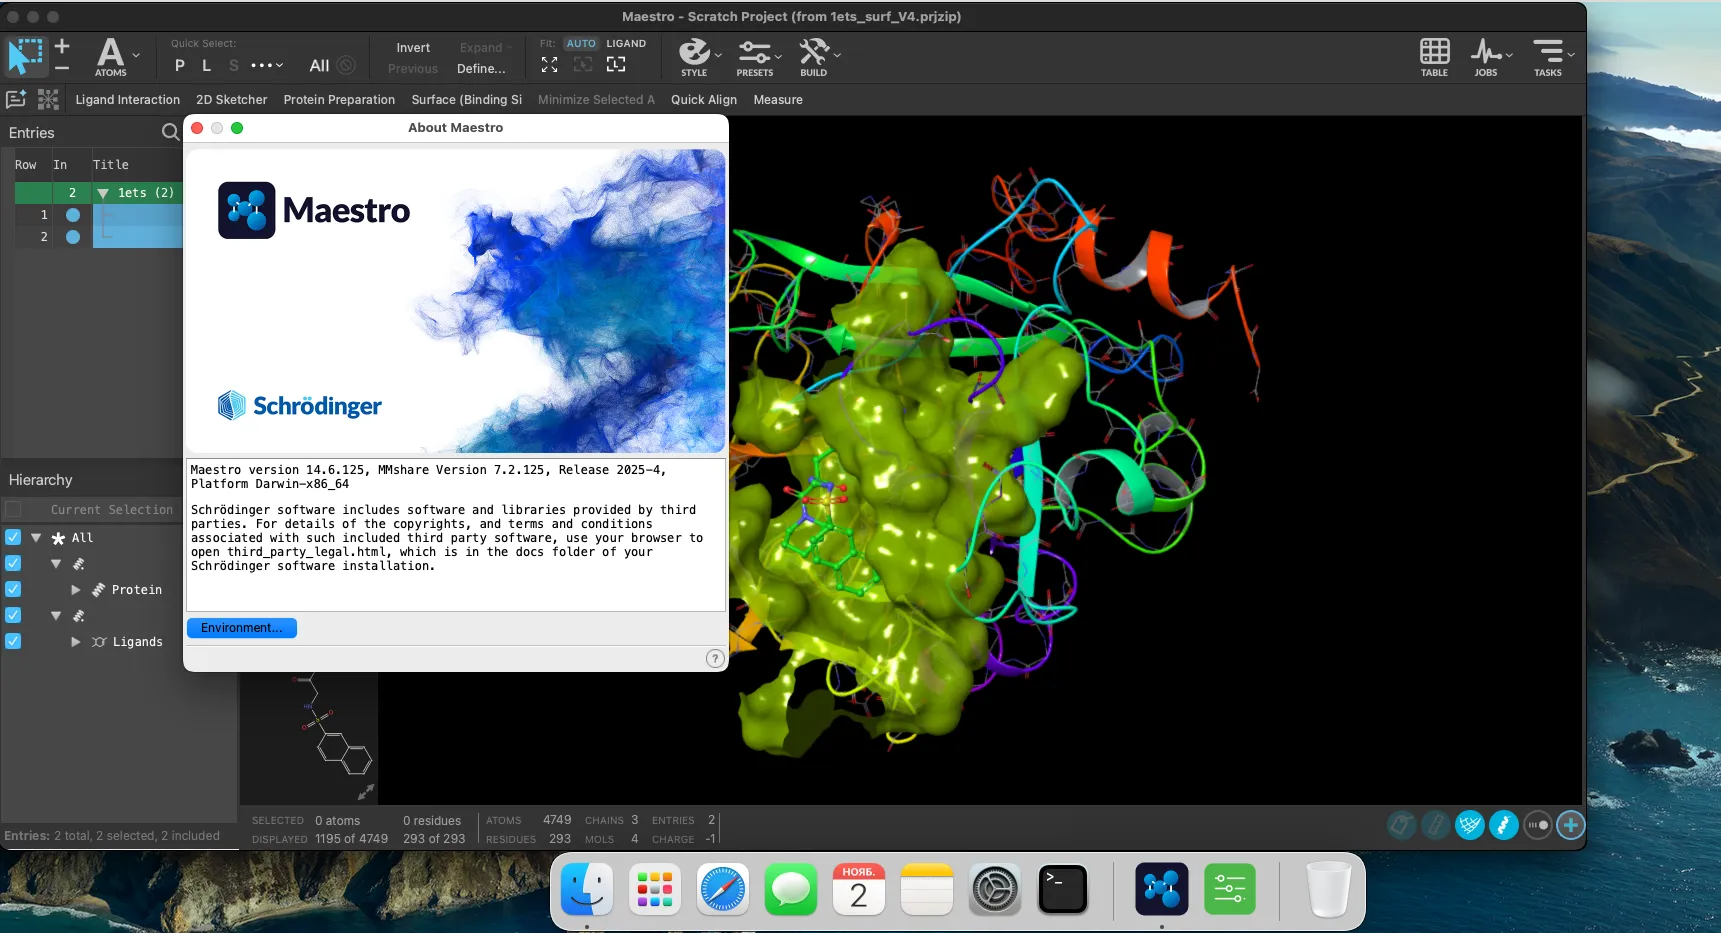
Task: Open Protein Preparation from the toolbar
Action: pyautogui.click(x=339, y=100)
